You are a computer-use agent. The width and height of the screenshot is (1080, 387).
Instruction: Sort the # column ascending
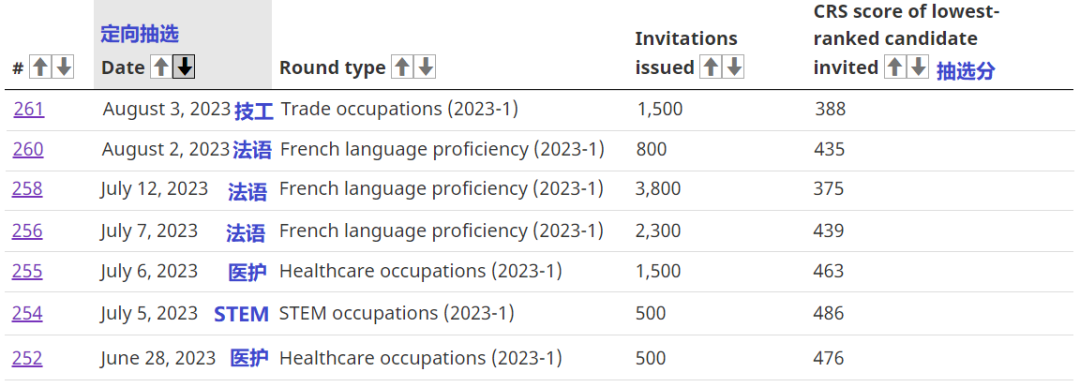[41, 67]
